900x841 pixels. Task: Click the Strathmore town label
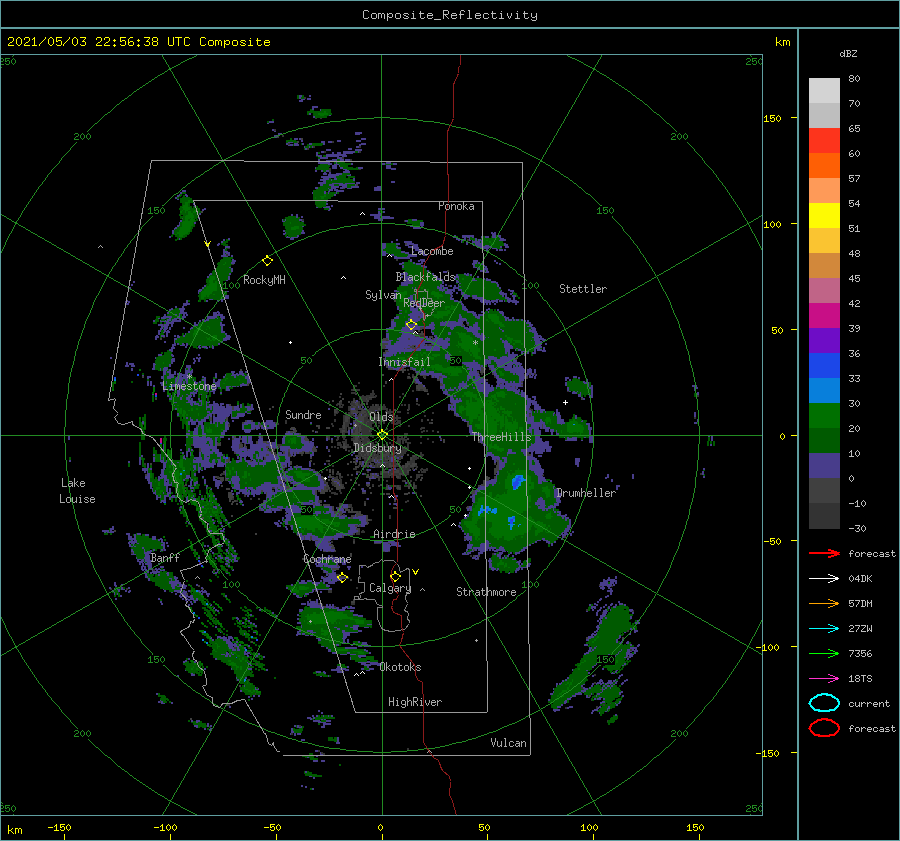(x=486, y=592)
